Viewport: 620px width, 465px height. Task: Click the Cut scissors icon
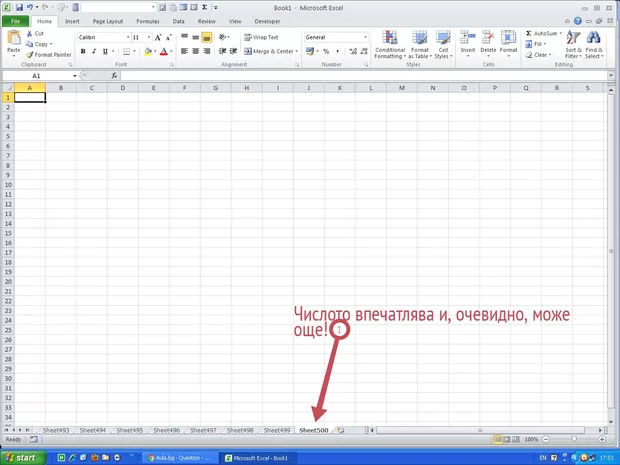pos(28,34)
